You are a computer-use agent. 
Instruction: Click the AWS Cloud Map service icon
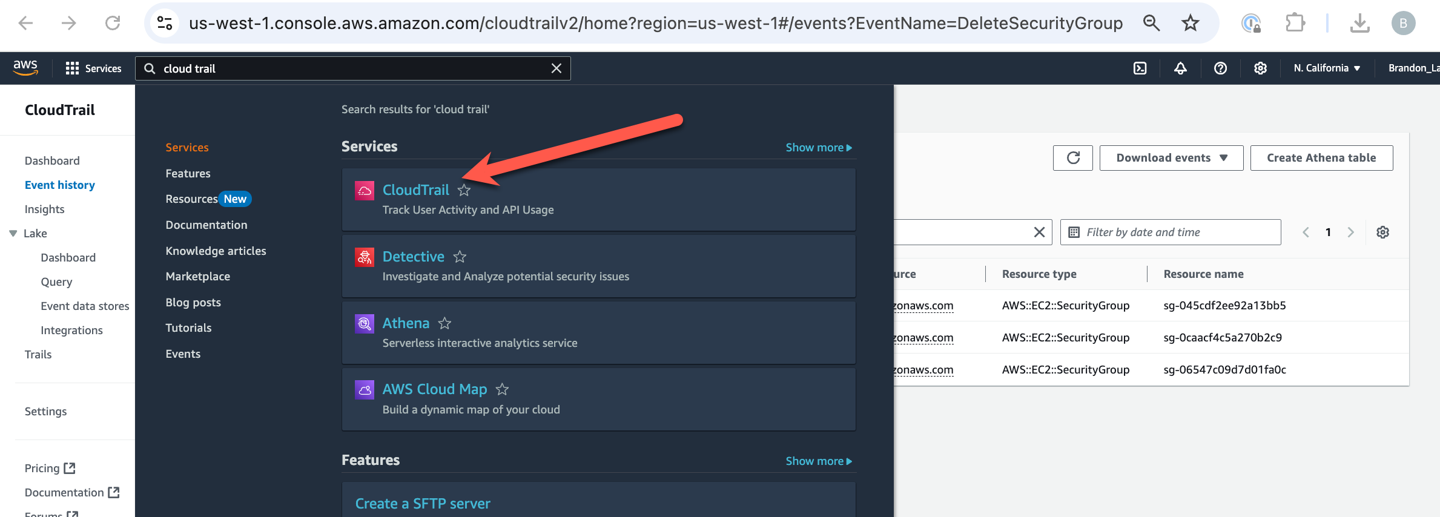point(365,389)
